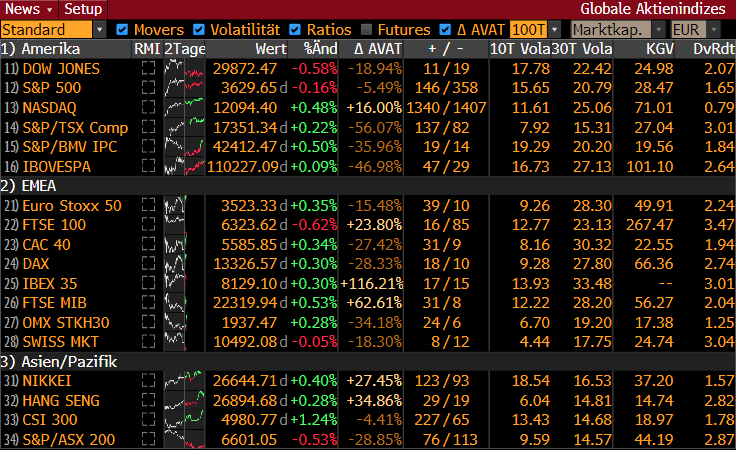Sort by the Wert column header

[271, 49]
